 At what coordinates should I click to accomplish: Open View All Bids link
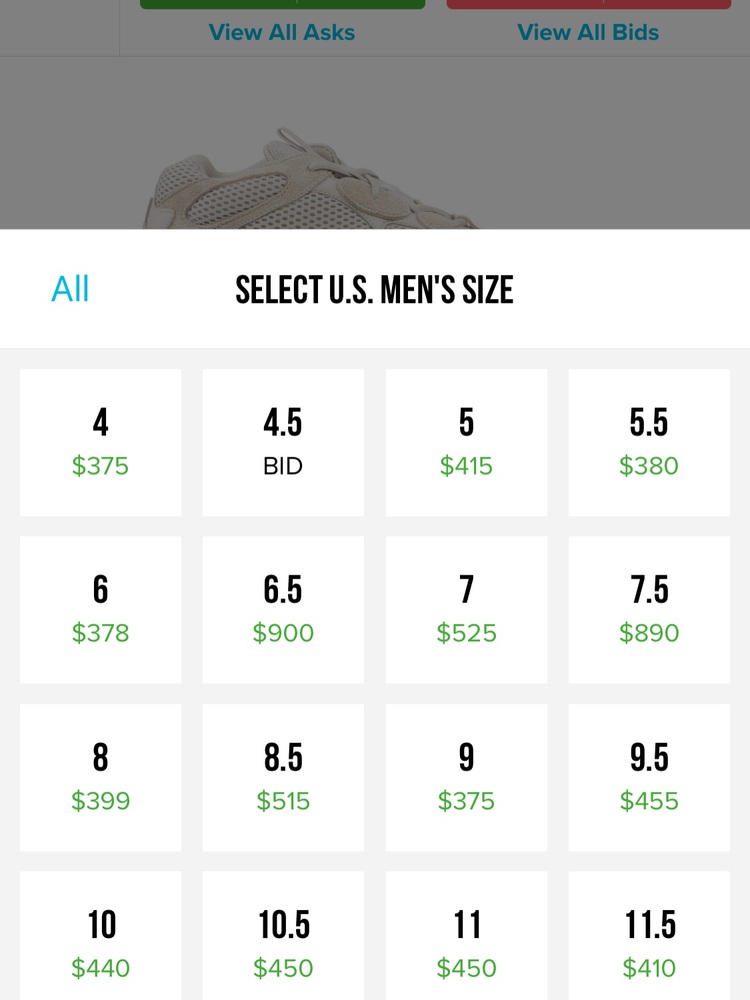[x=588, y=32]
